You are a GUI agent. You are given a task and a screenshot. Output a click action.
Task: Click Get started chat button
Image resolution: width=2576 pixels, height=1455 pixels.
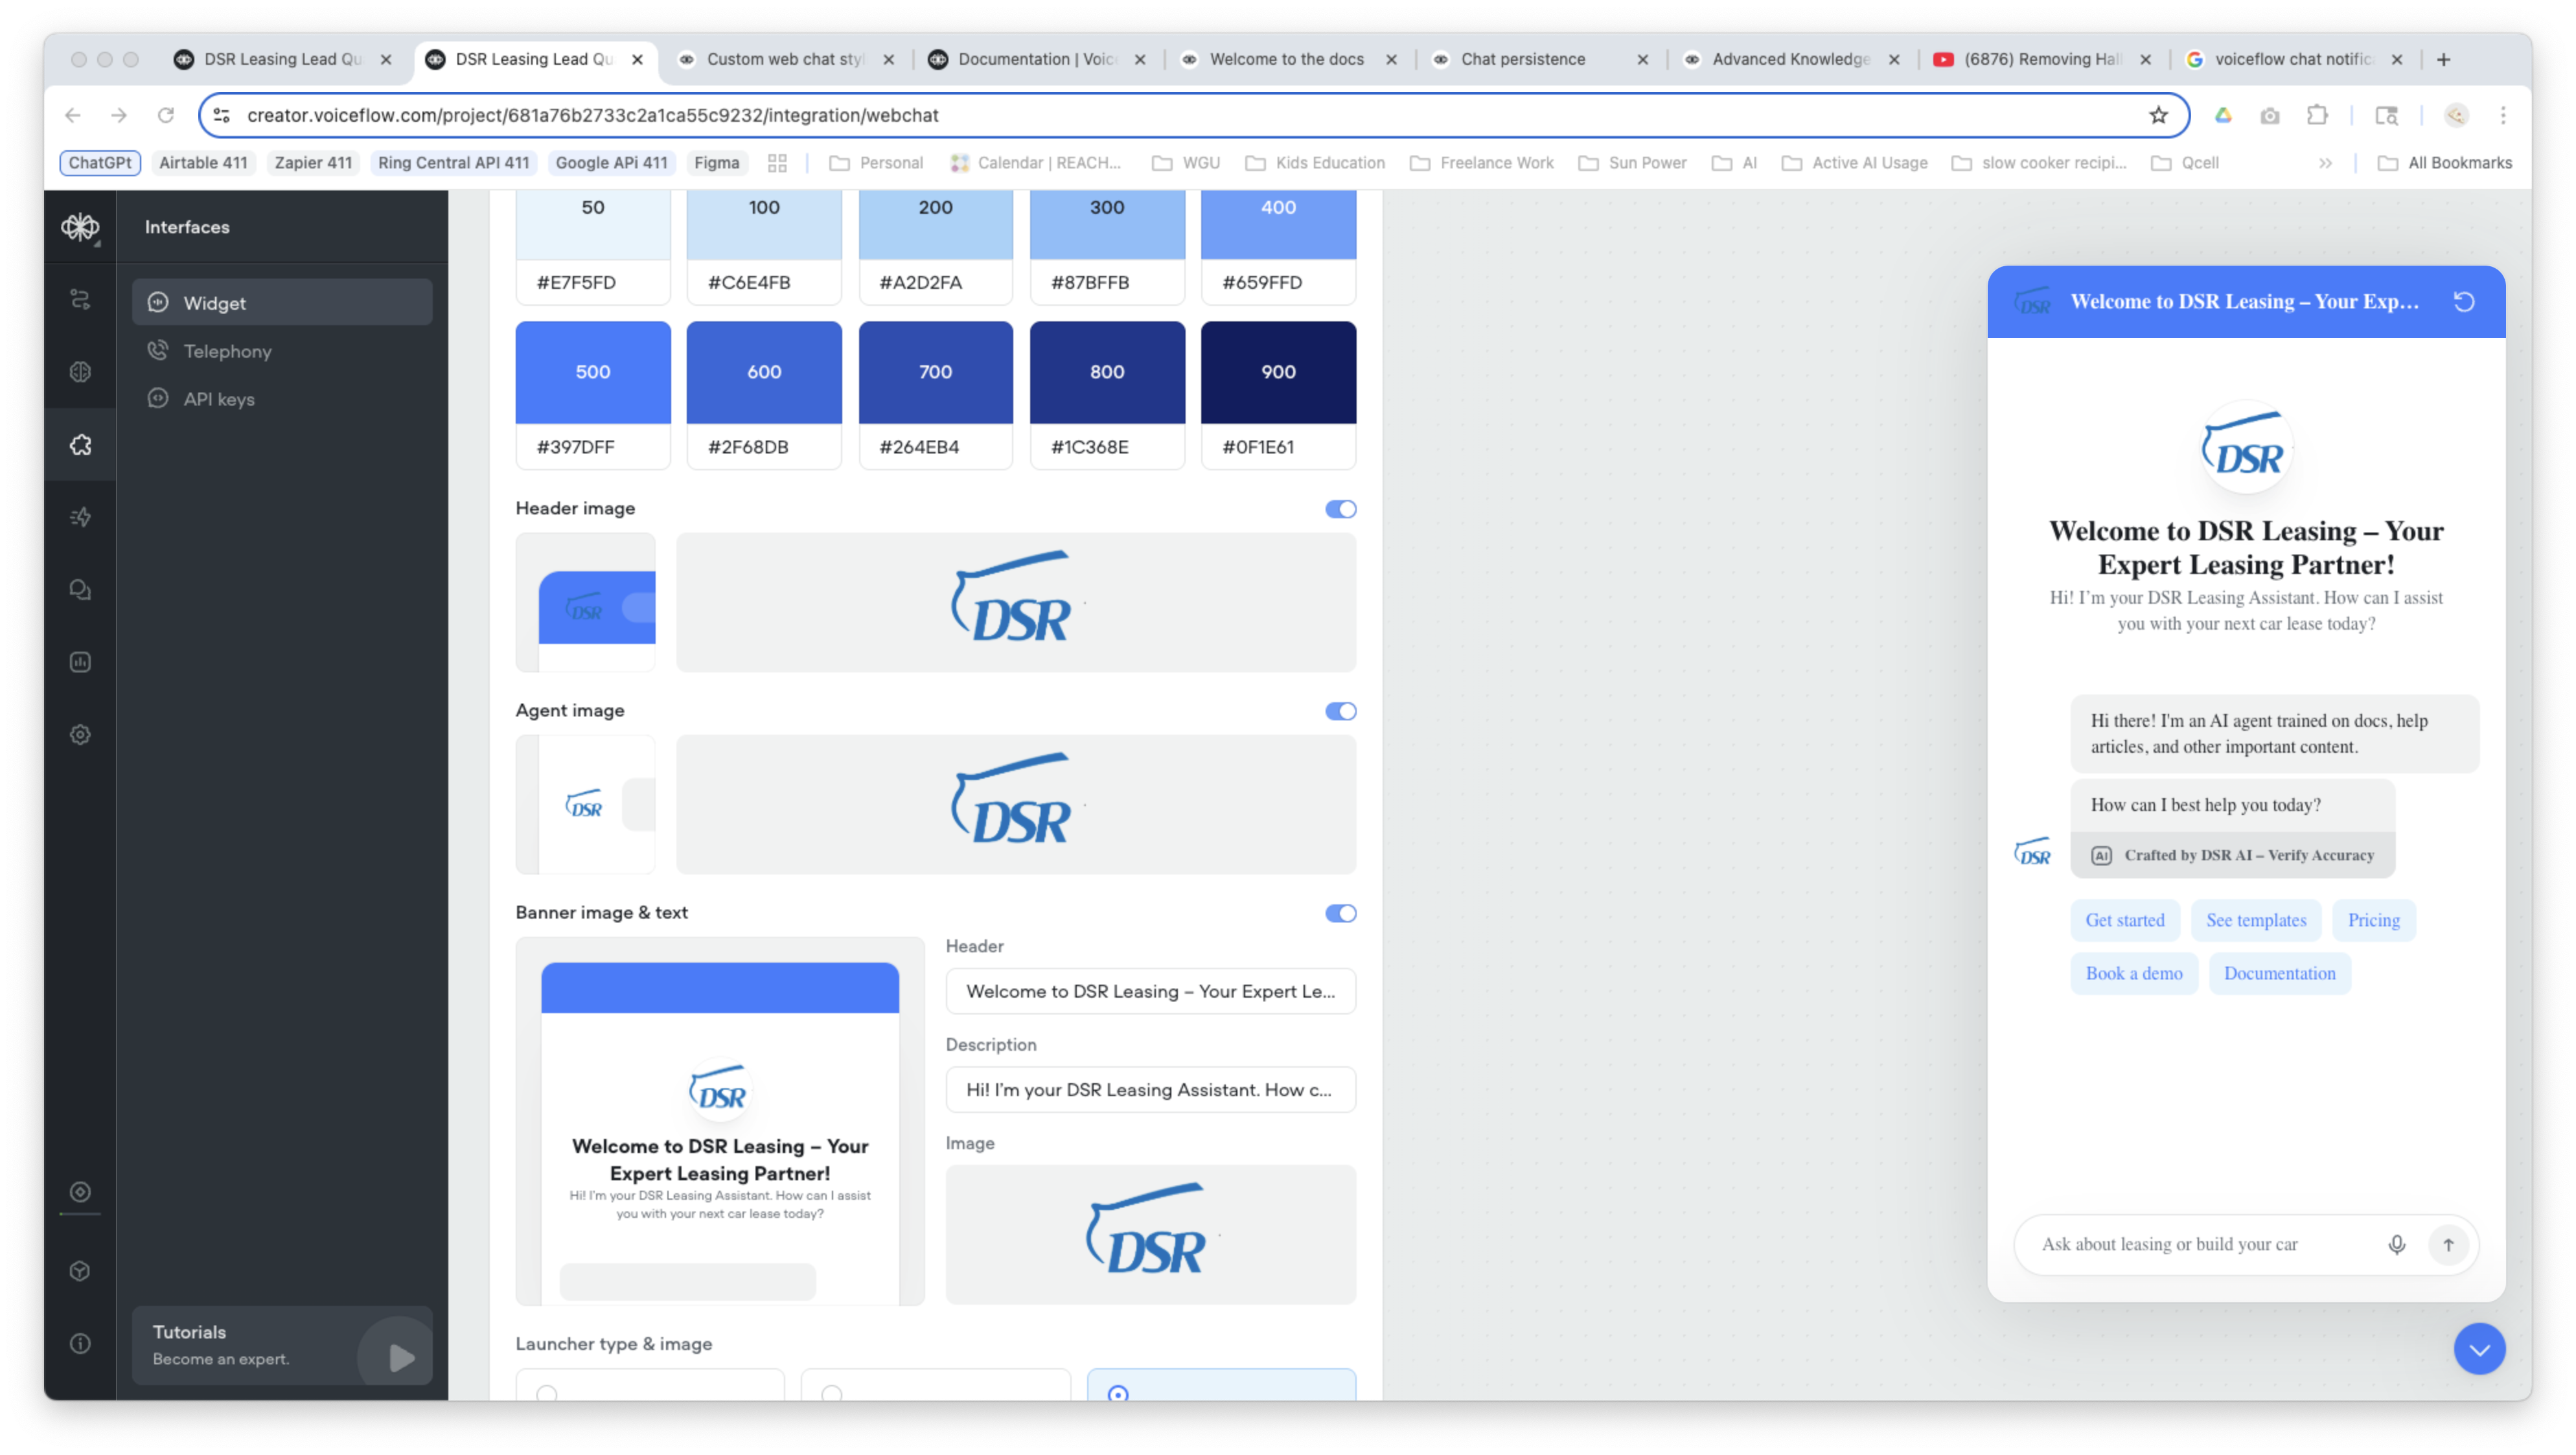(2124, 920)
